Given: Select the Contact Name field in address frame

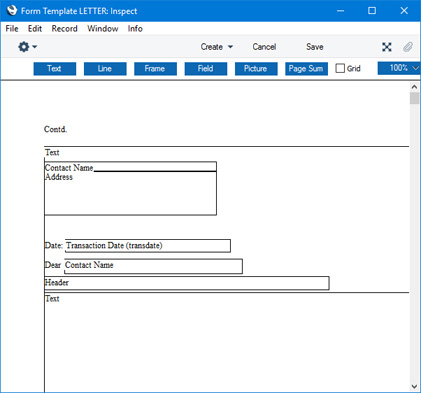Looking at the screenshot, I should 130,167.
